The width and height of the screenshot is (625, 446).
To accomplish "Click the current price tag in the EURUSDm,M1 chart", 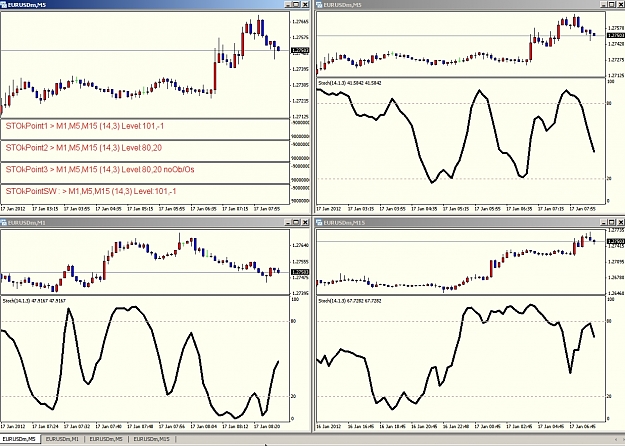I will pos(300,272).
